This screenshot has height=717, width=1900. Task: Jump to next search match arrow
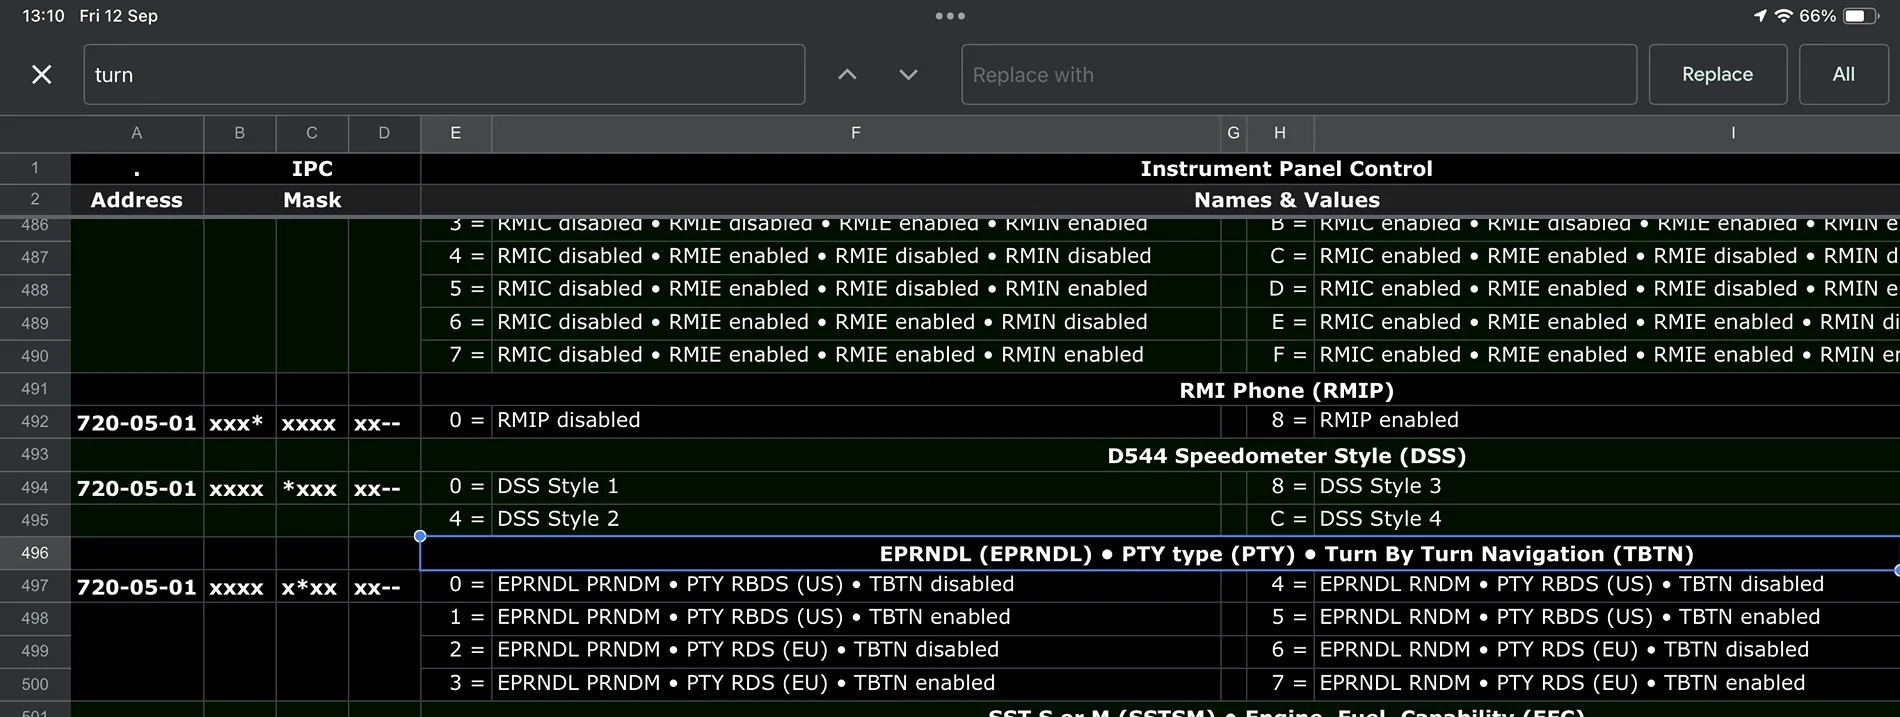tap(908, 75)
